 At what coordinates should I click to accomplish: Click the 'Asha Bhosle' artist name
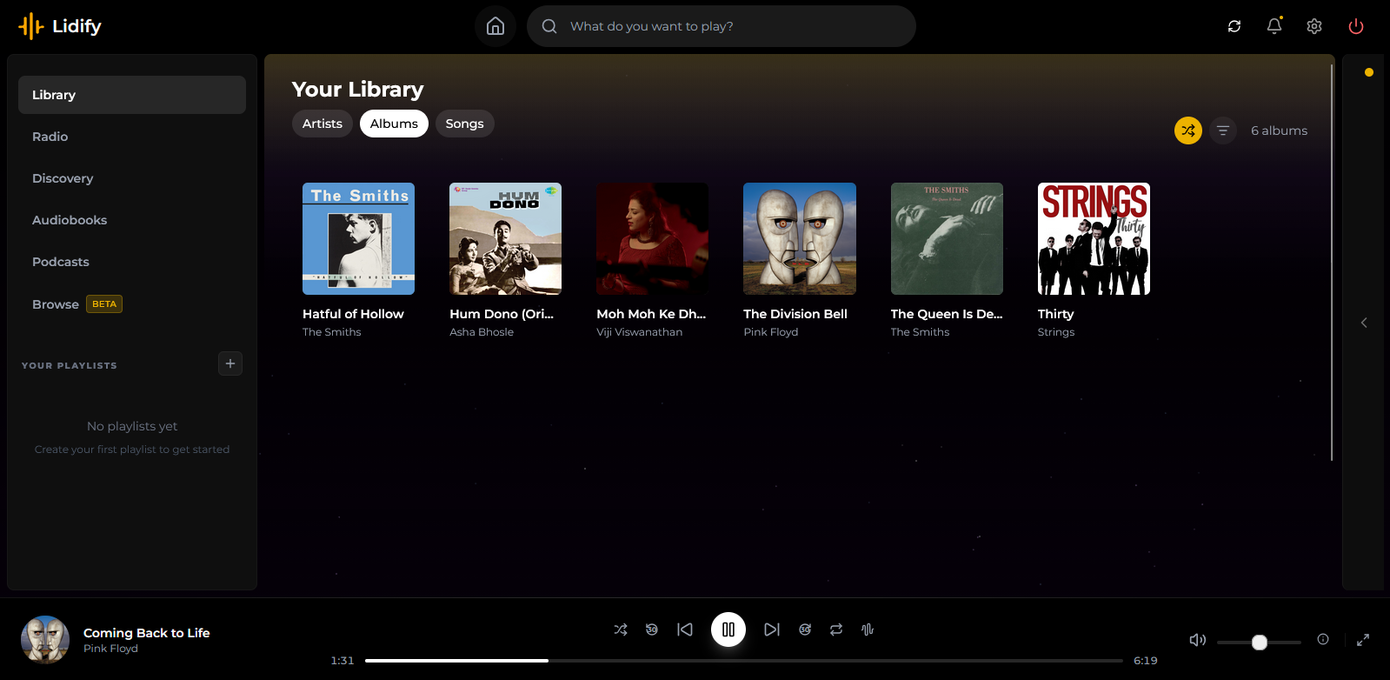[x=482, y=333]
